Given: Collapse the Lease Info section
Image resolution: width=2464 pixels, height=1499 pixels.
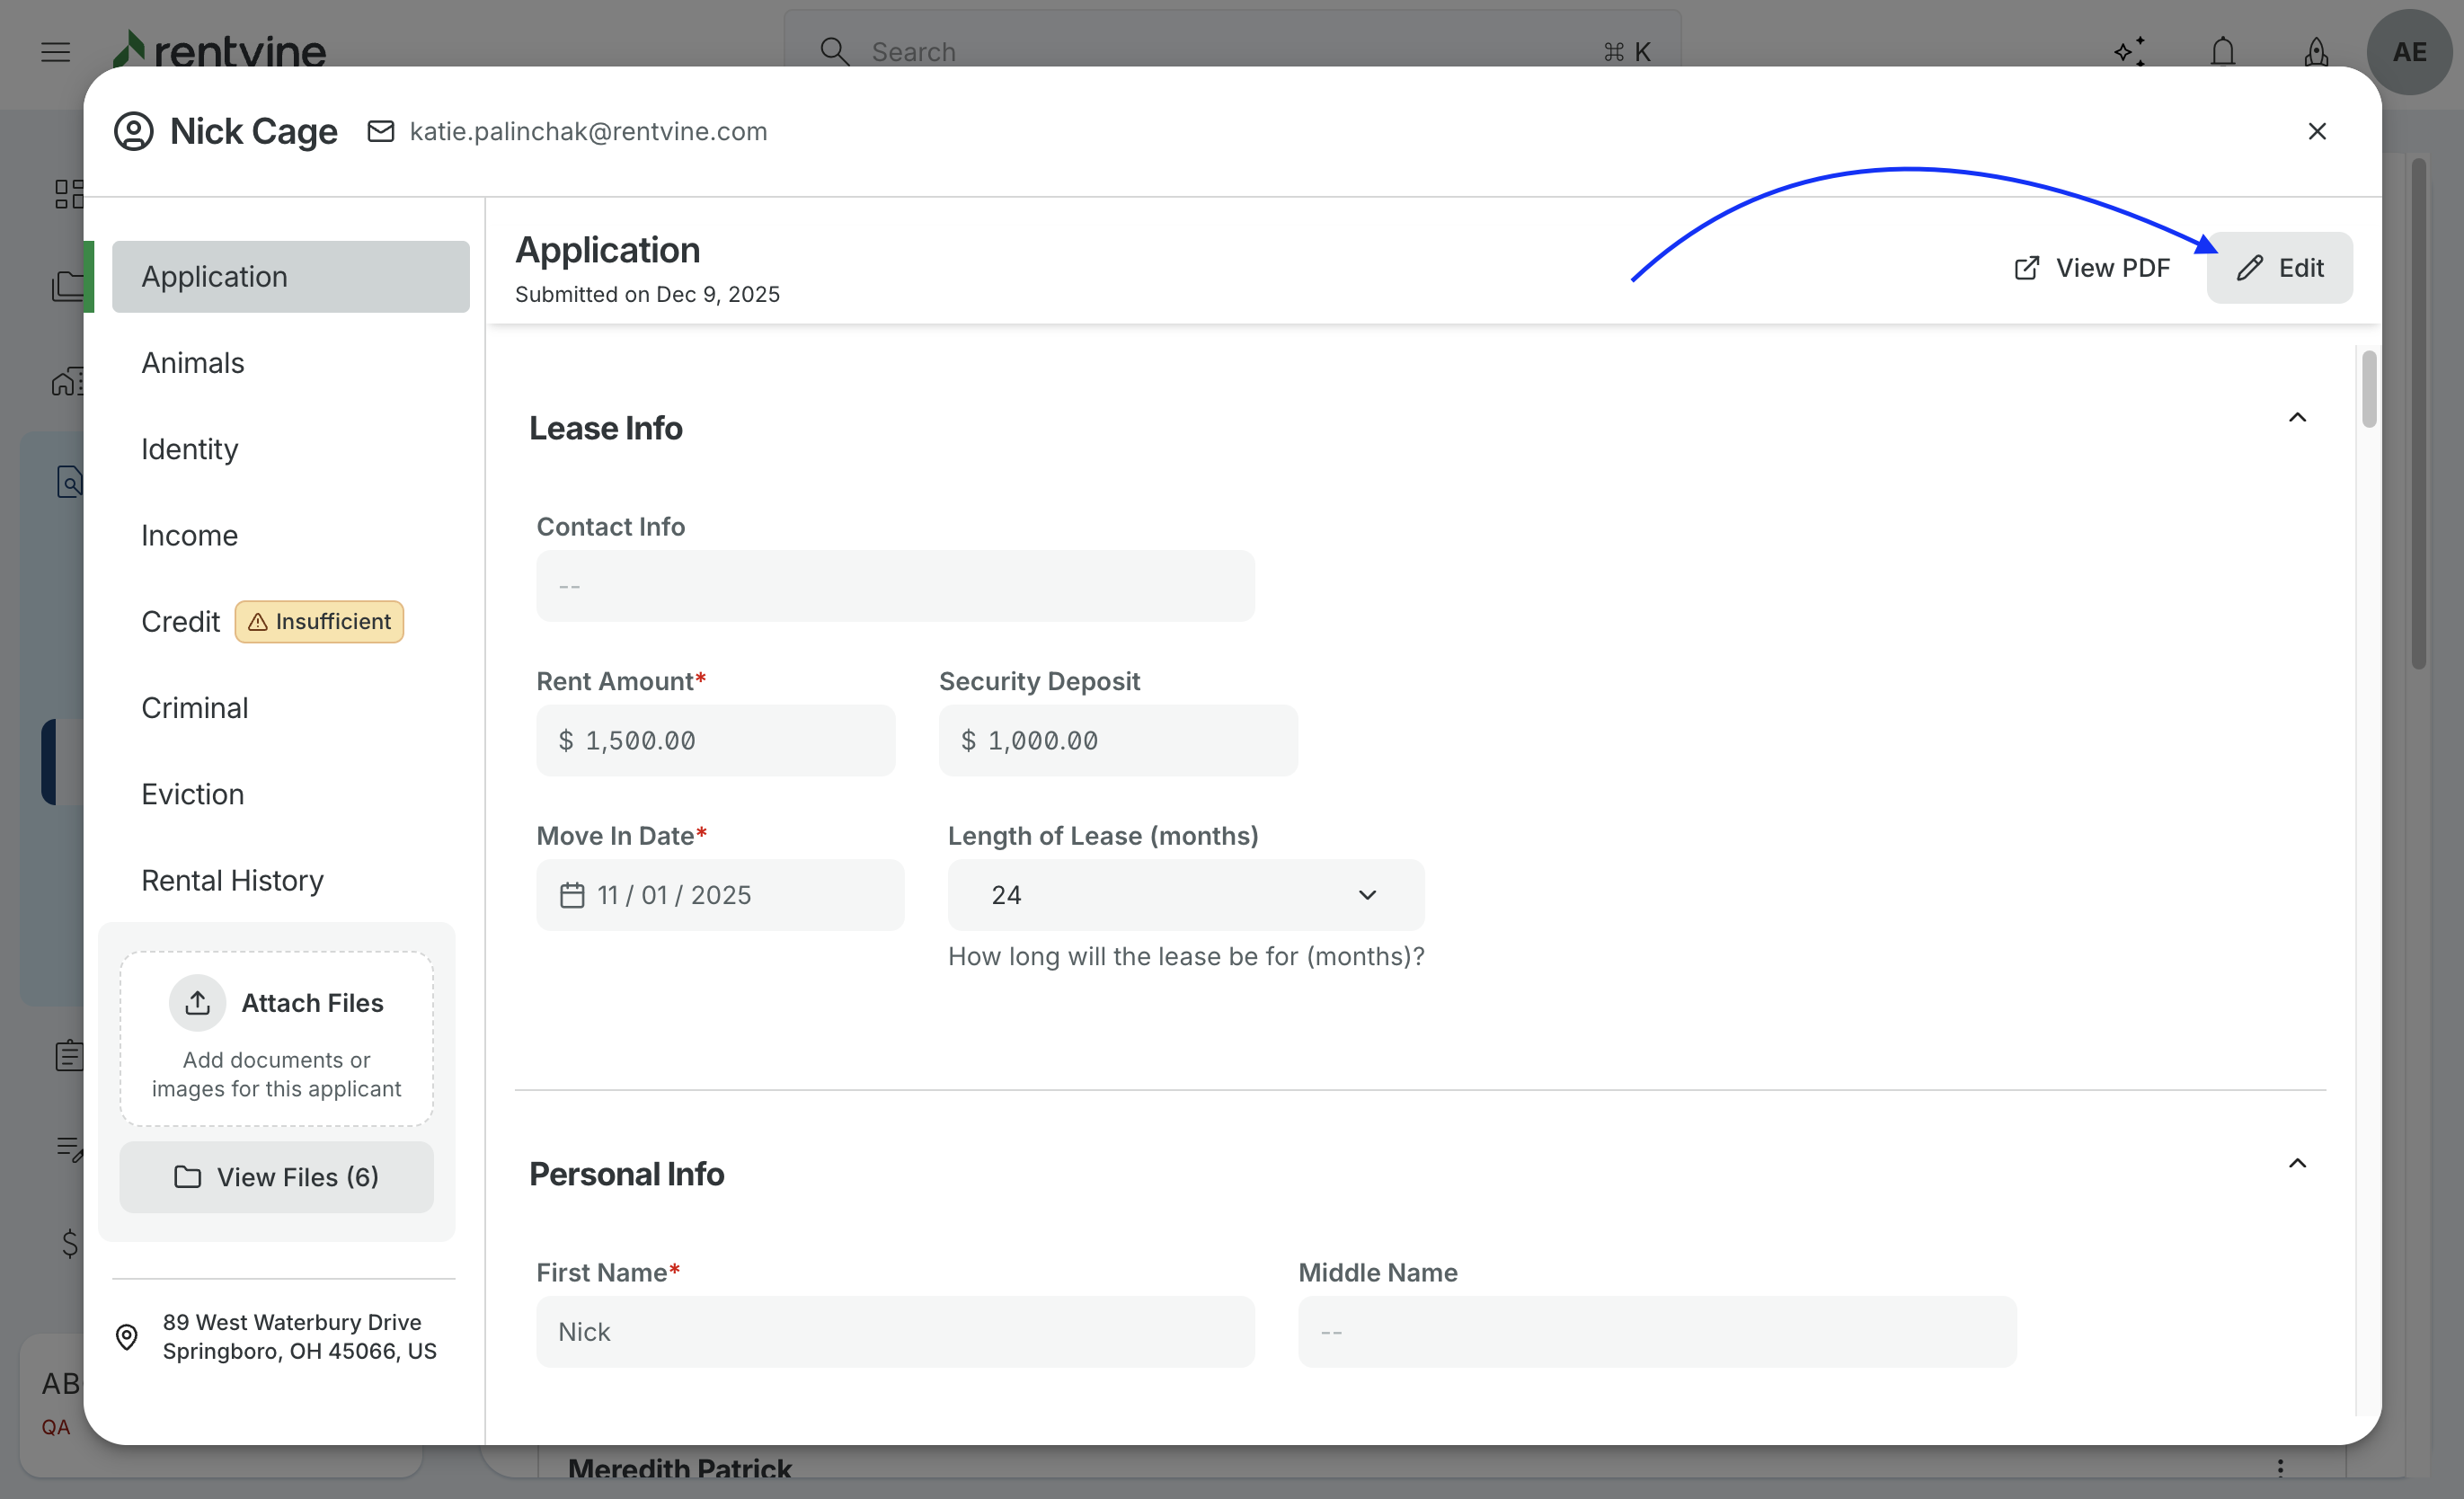Looking at the screenshot, I should 2297,418.
